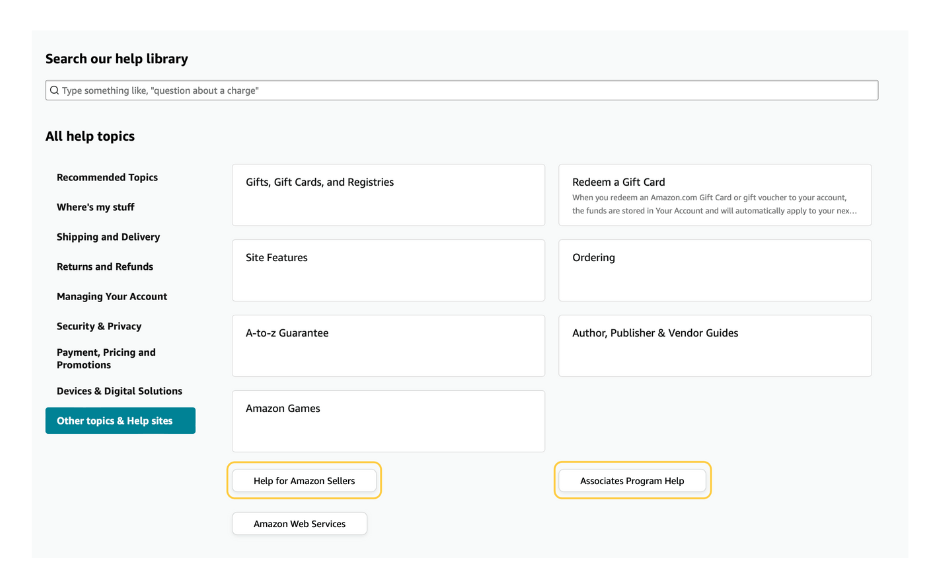940x588 pixels.
Task: Select Returns and Refunds topic
Action: coord(105,267)
